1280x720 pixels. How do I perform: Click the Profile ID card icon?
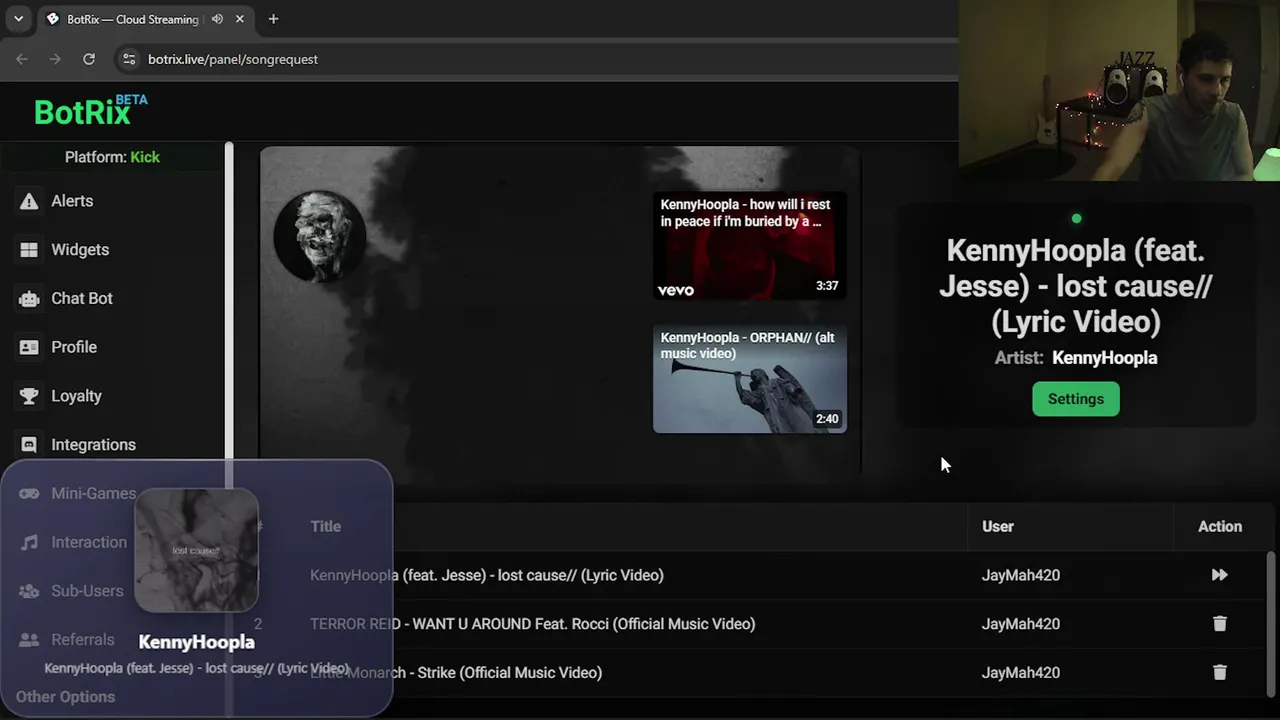coord(29,347)
